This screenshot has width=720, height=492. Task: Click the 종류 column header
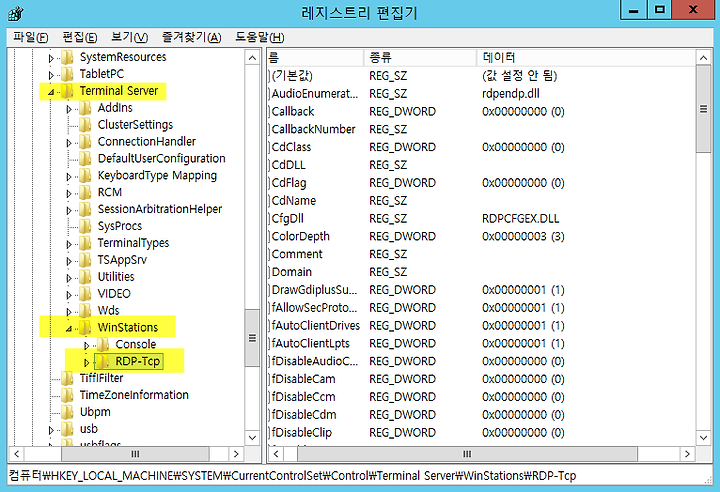[x=420, y=57]
